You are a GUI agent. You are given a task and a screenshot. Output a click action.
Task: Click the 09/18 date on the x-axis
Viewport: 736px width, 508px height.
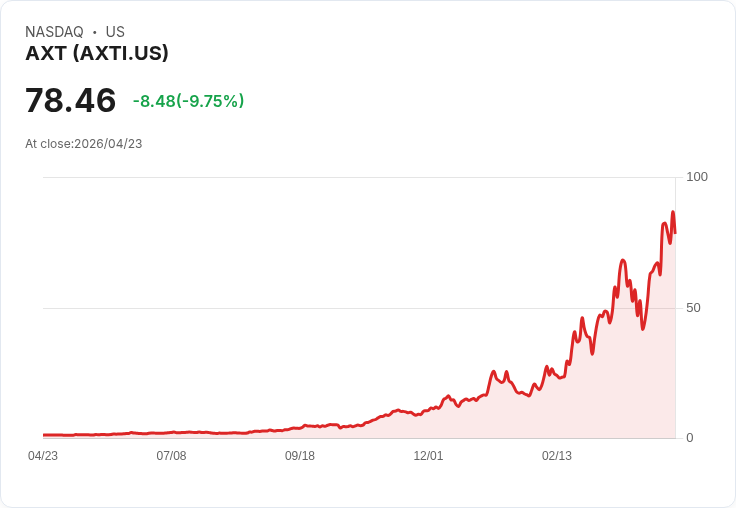tap(299, 456)
